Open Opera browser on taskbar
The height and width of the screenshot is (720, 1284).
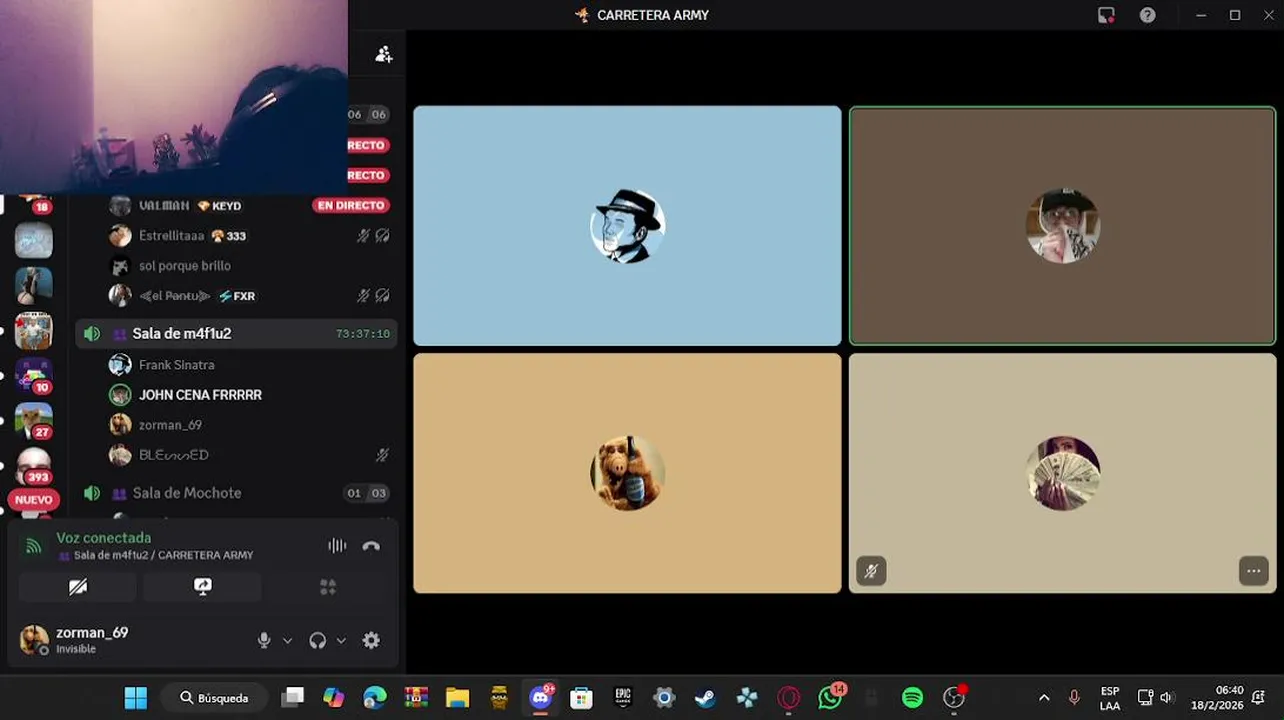[789, 698]
